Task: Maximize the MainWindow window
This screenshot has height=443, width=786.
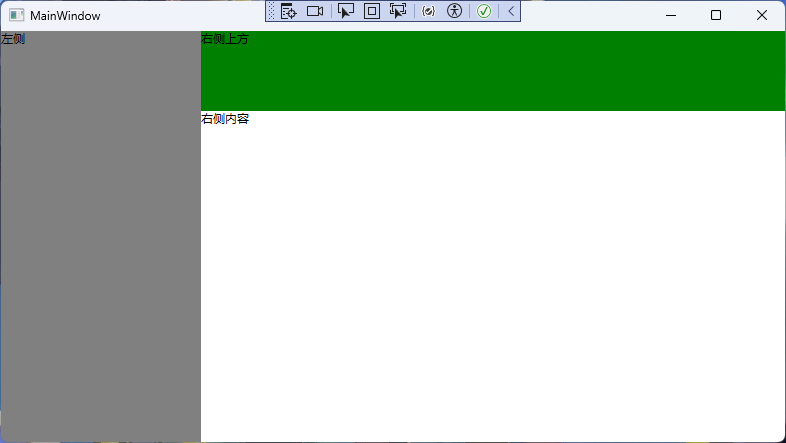Action: 716,15
